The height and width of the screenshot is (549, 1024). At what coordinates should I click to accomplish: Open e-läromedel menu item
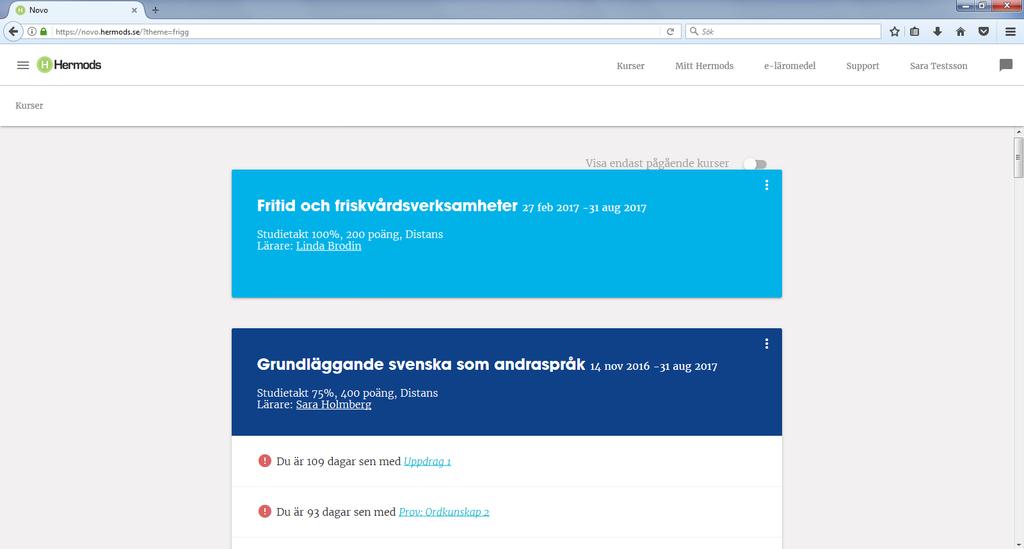(790, 66)
